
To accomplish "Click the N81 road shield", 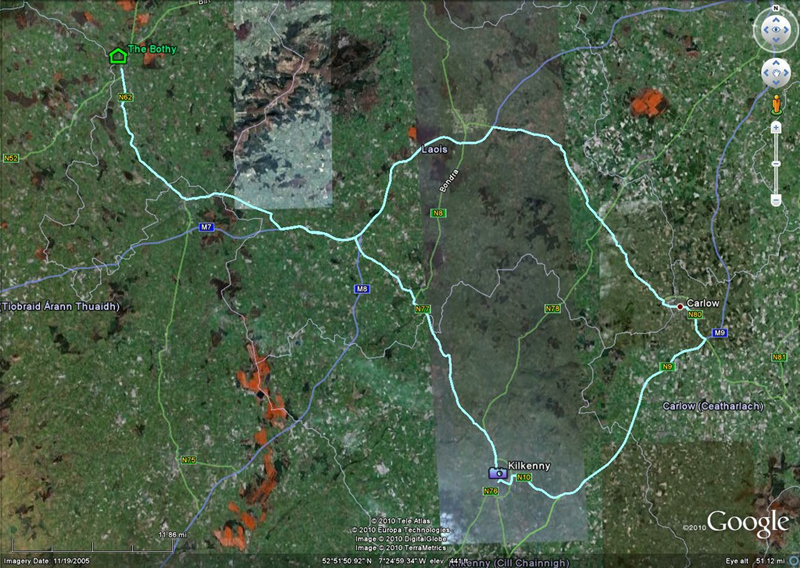I will (779, 357).
